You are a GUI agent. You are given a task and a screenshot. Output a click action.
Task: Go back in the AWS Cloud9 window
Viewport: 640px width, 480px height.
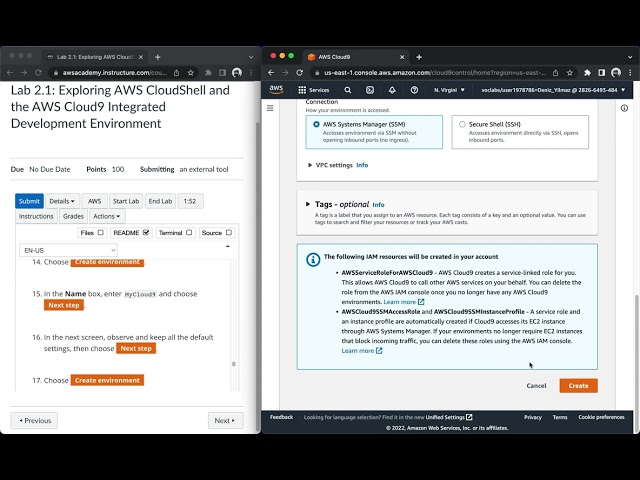tap(271, 73)
